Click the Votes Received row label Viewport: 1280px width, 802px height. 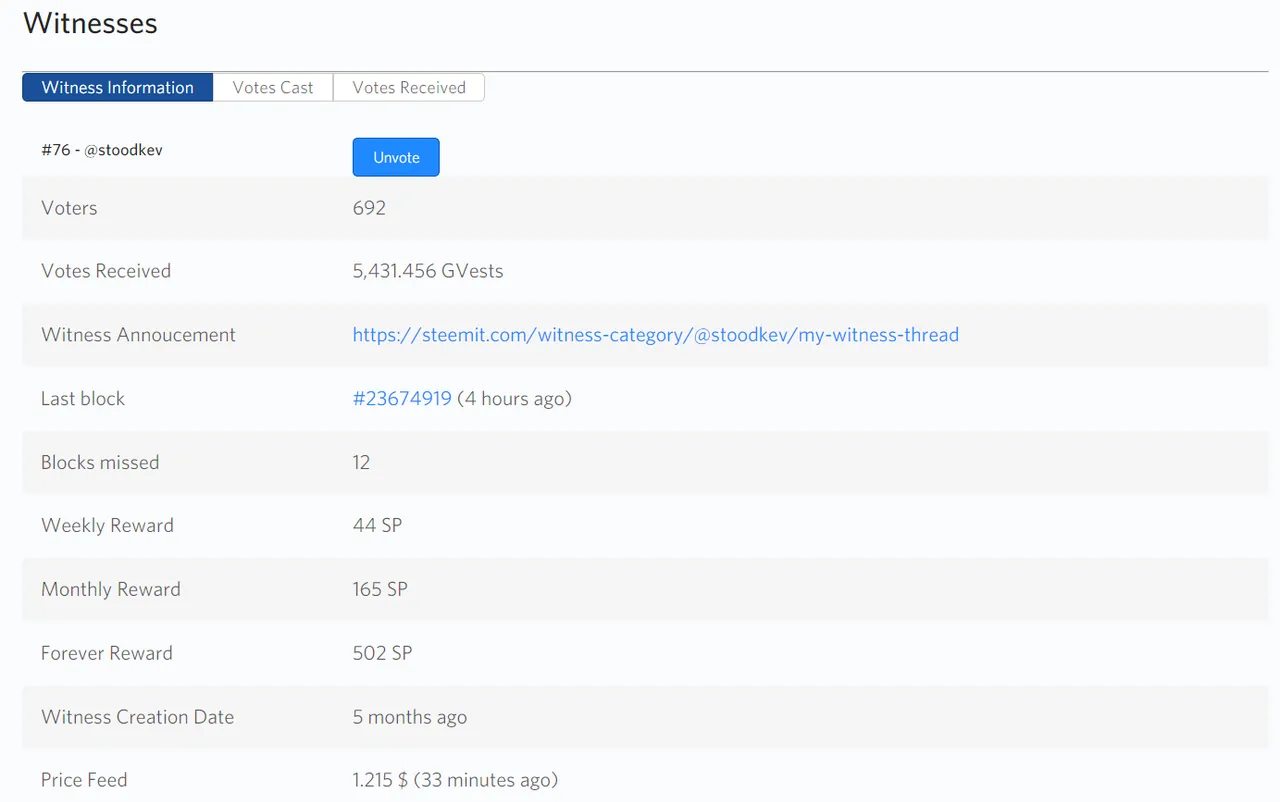tap(106, 271)
